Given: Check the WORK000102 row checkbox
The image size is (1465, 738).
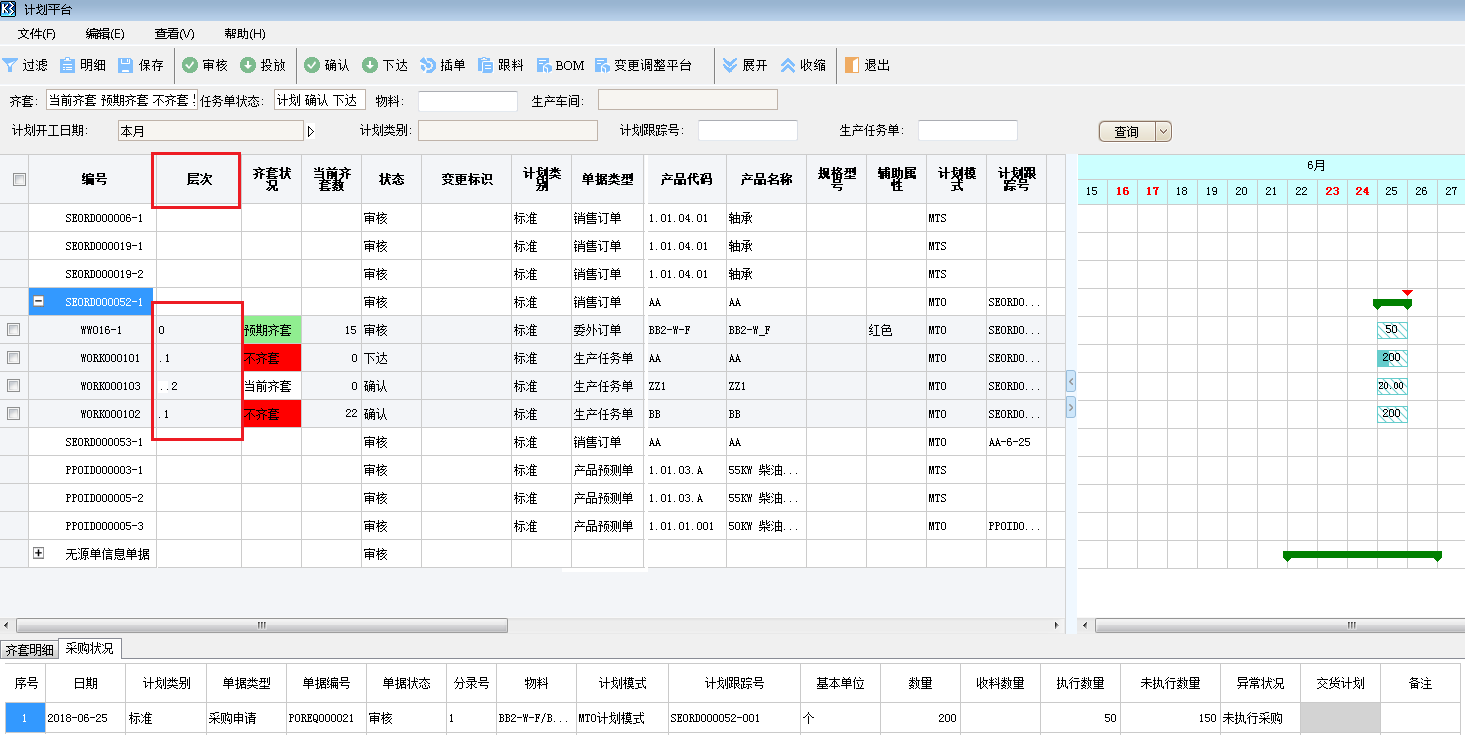Looking at the screenshot, I should click(x=14, y=414).
